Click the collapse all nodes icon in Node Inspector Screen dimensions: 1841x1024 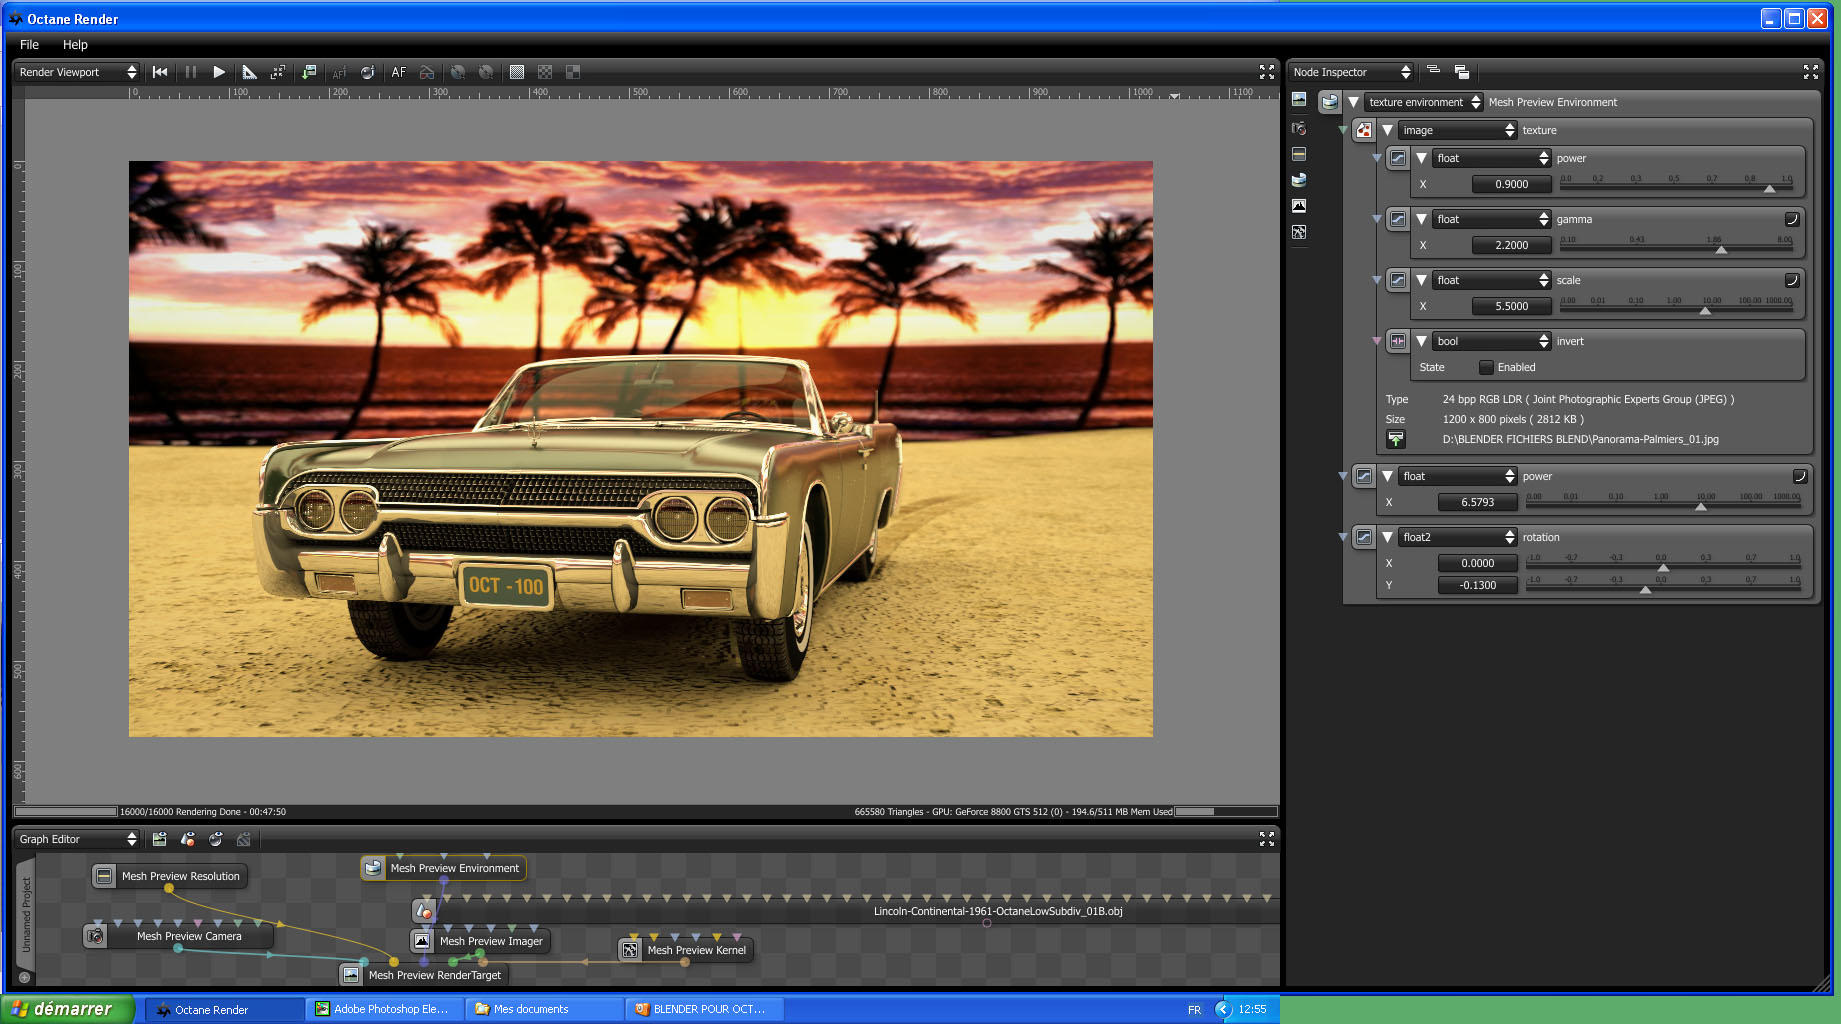point(1433,71)
